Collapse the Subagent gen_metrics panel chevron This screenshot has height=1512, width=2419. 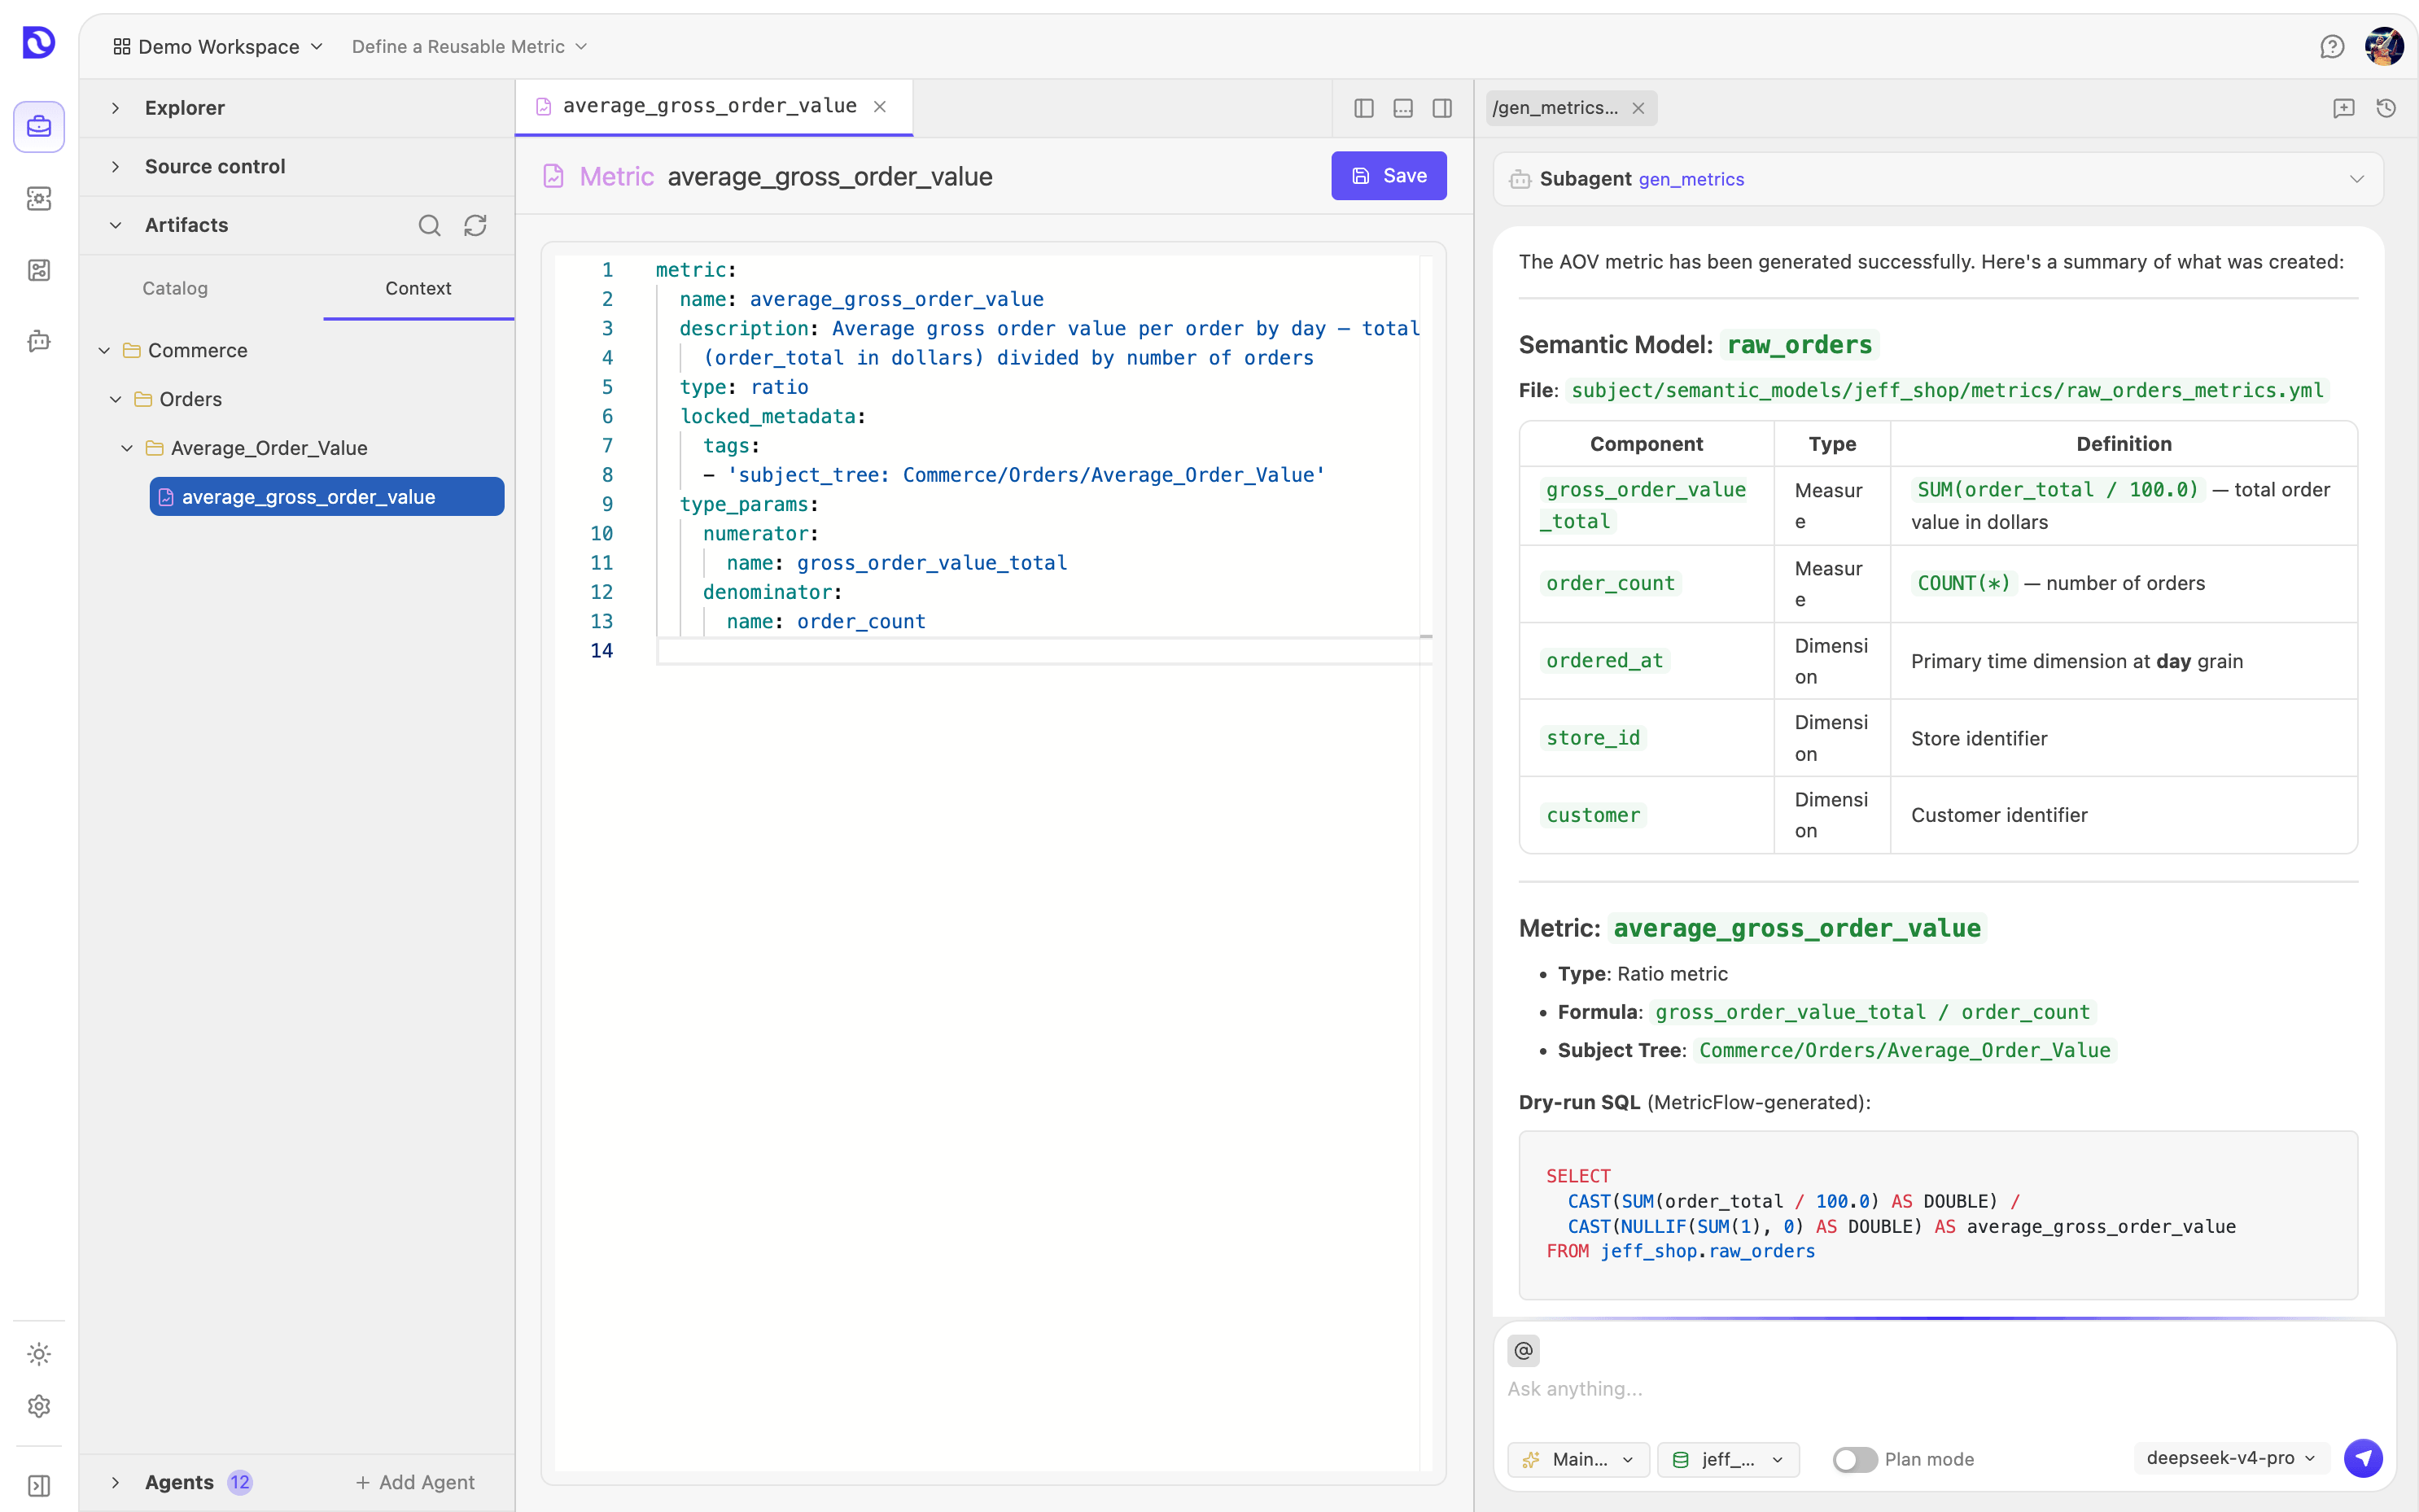pyautogui.click(x=2357, y=179)
